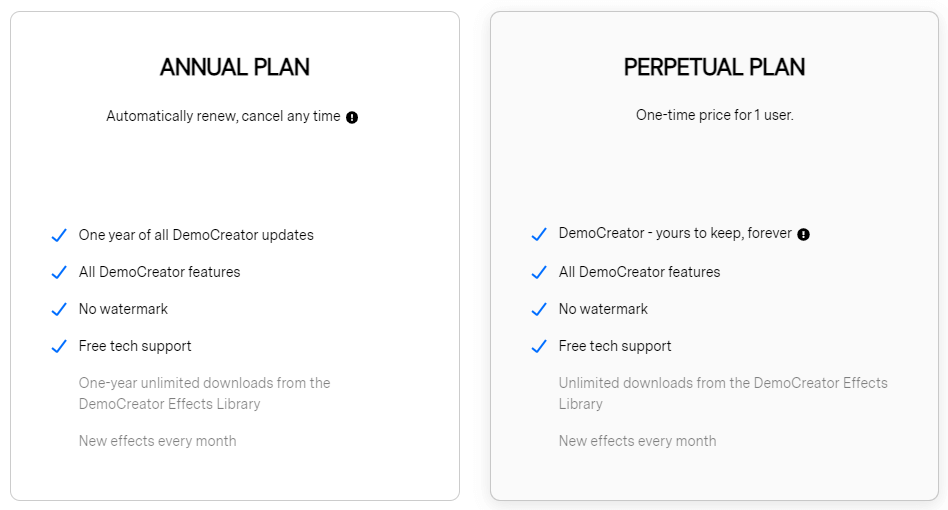Click checkmark next to Annual 'All DemoCreator features'

click(59, 272)
